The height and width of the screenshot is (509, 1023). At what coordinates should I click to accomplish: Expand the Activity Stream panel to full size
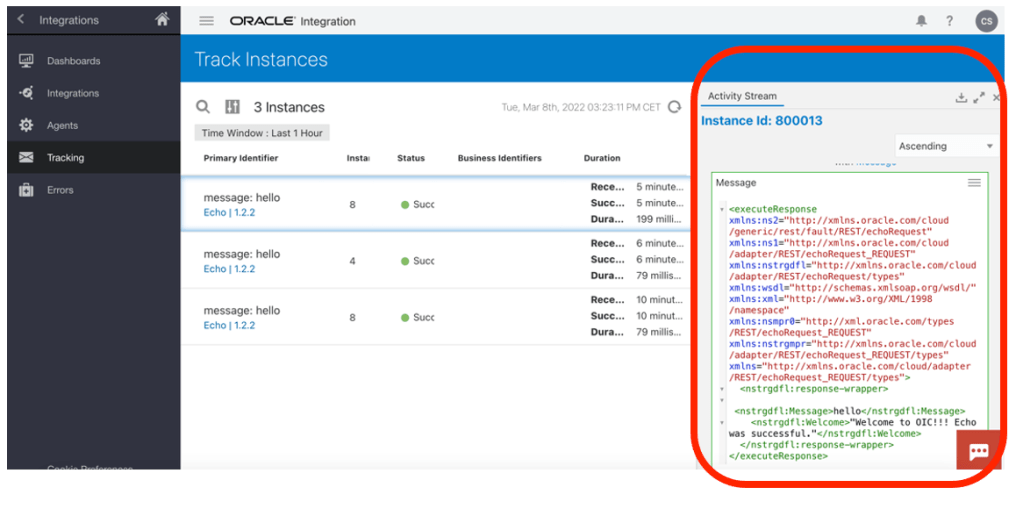tap(979, 97)
